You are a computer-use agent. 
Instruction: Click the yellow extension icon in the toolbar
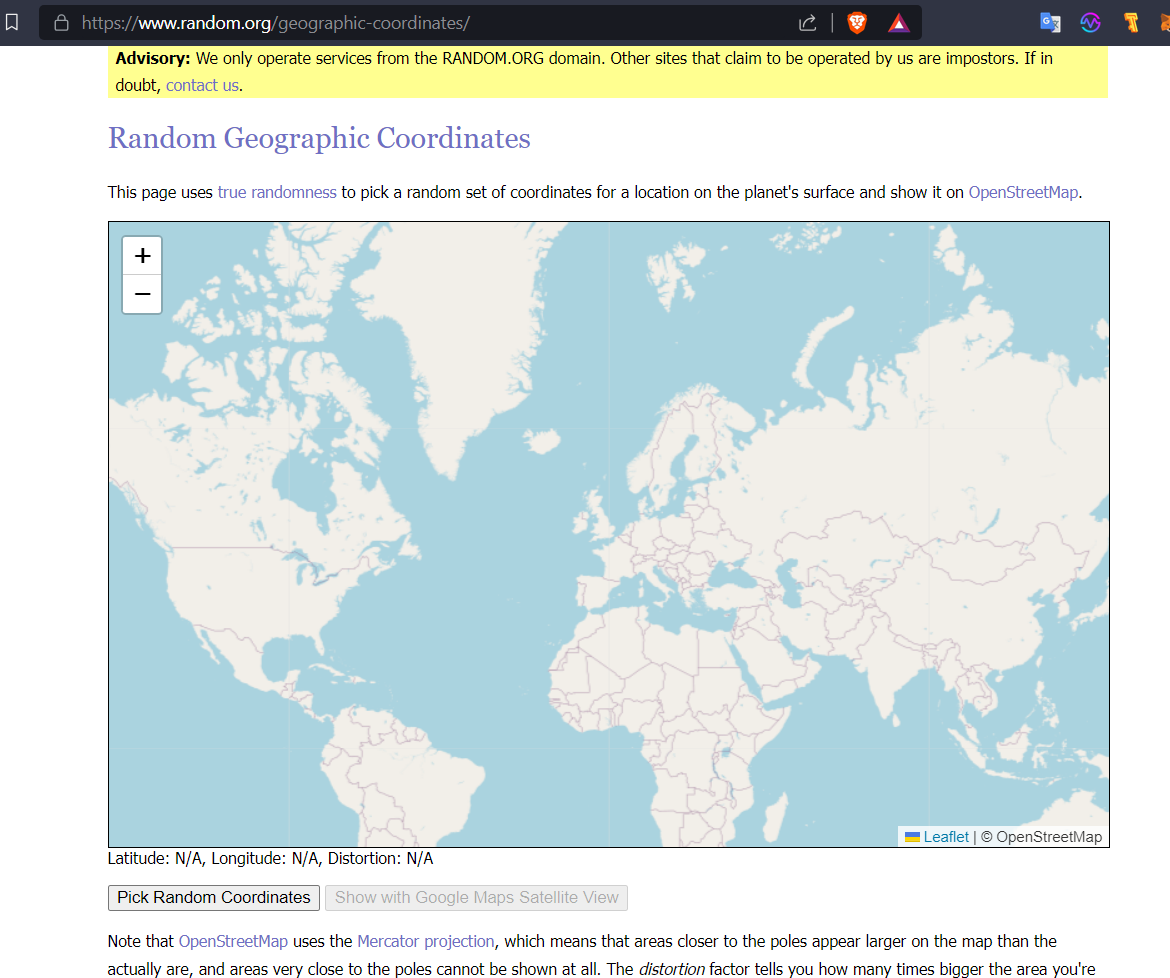tap(1131, 22)
